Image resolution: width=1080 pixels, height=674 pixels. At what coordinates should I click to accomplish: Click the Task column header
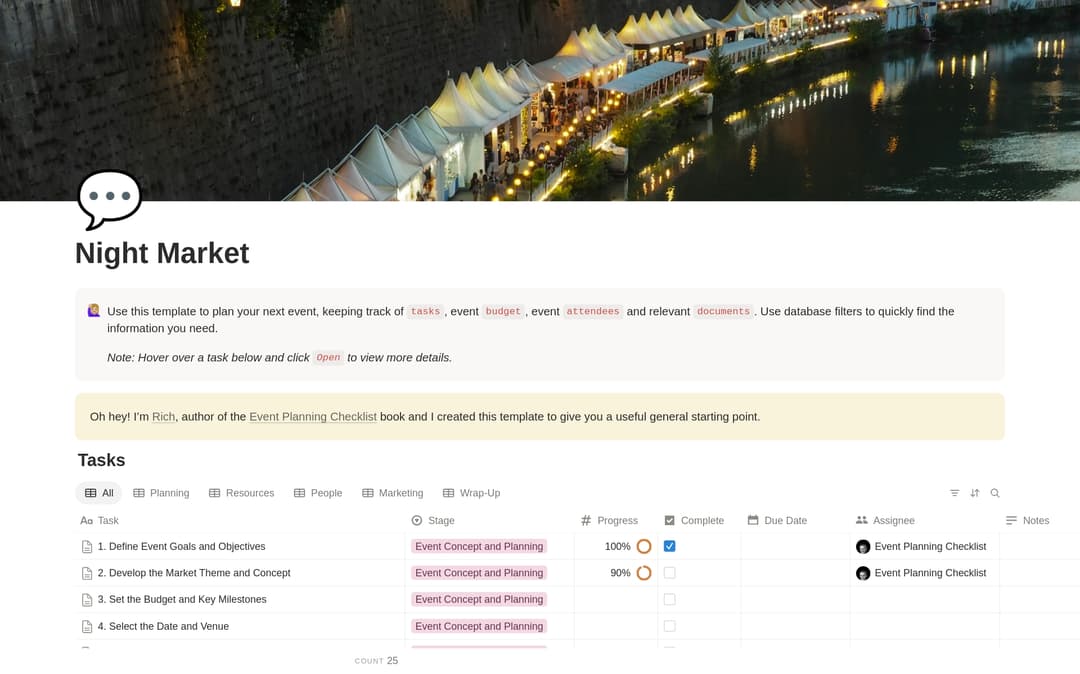click(100, 520)
